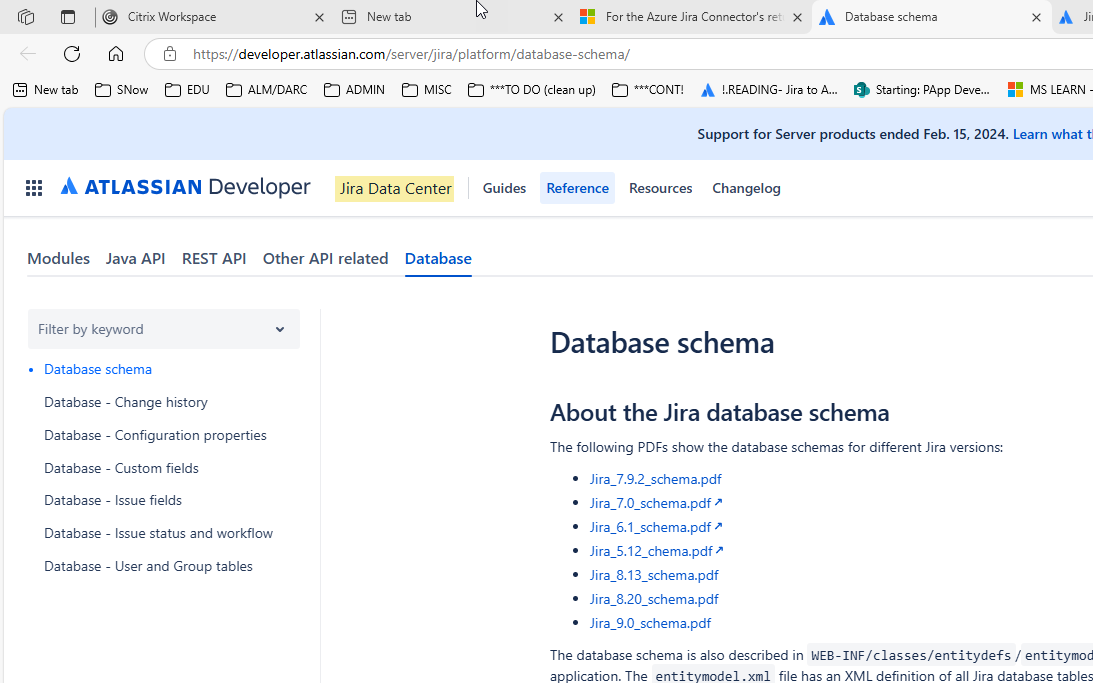Switch to the Guides navigation item
The height and width of the screenshot is (683, 1093).
click(x=504, y=187)
